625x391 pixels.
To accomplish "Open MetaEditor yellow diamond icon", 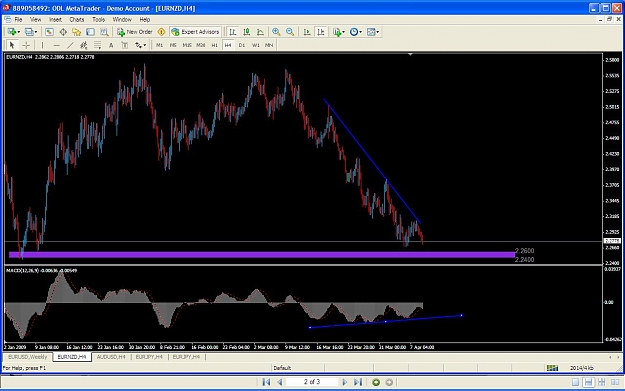I will pyautogui.click(x=161, y=32).
